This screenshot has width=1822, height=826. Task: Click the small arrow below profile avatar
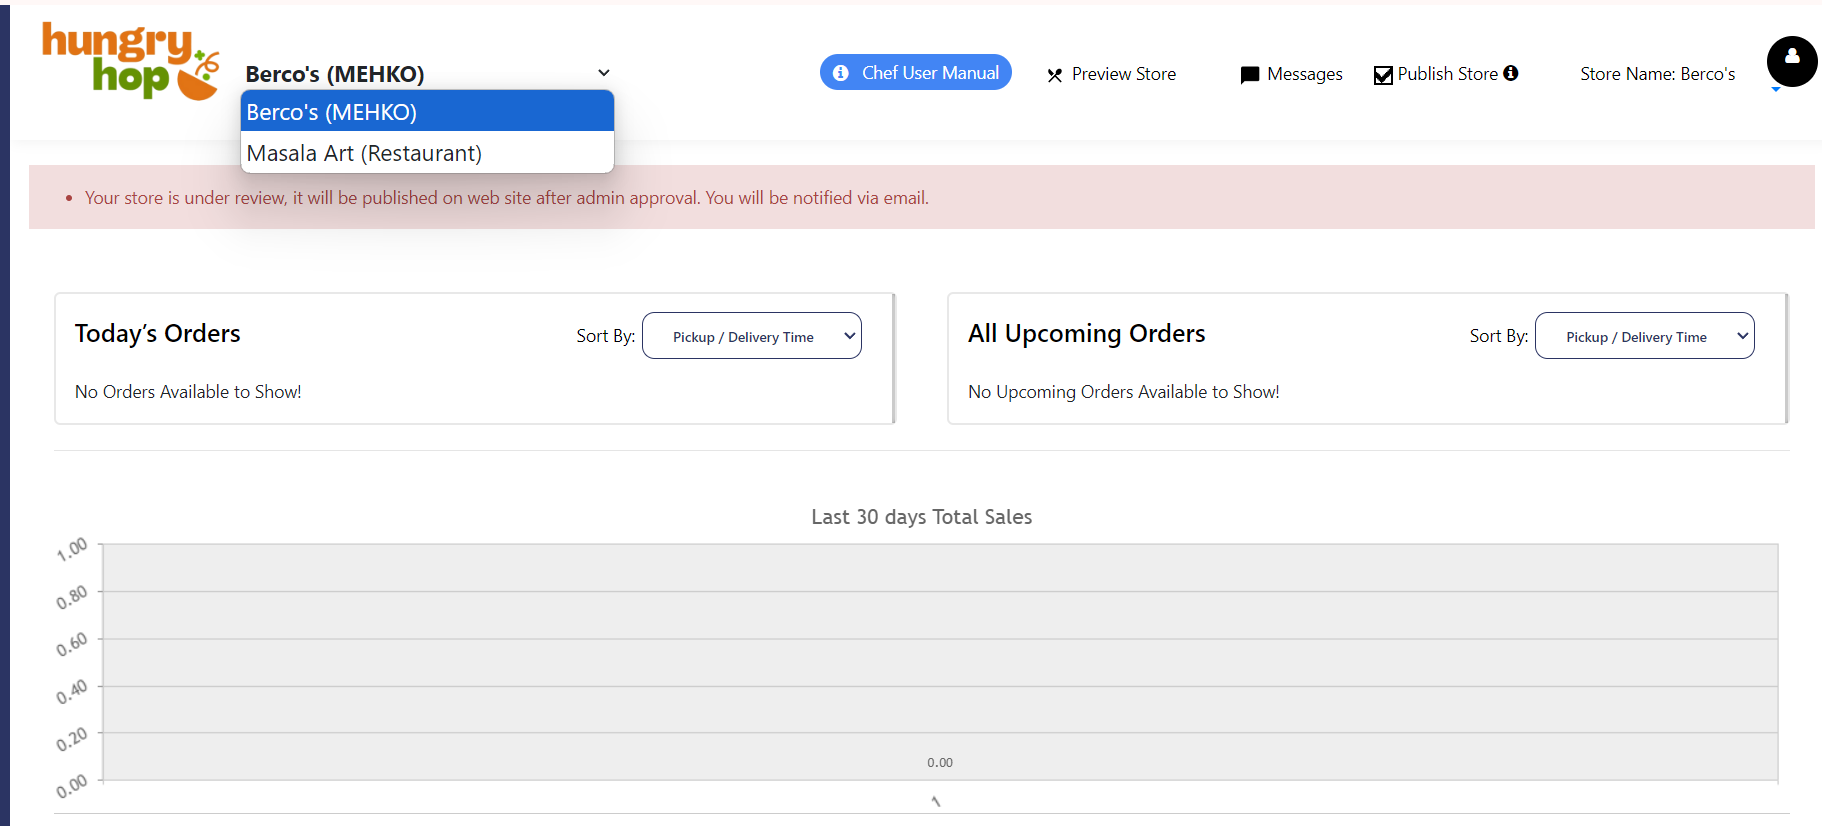tap(1776, 90)
